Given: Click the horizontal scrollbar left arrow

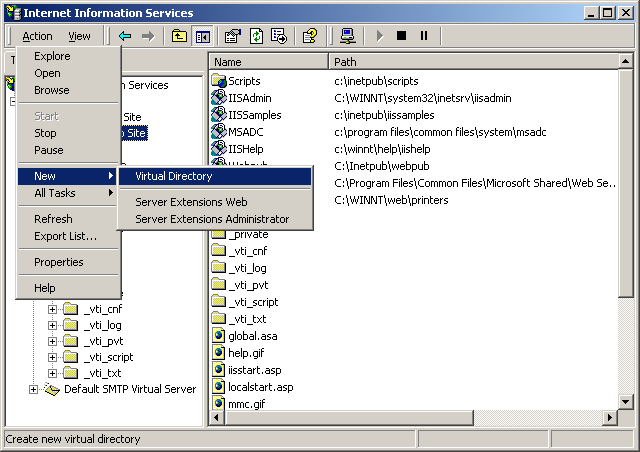Looking at the screenshot, I should click(x=216, y=418).
